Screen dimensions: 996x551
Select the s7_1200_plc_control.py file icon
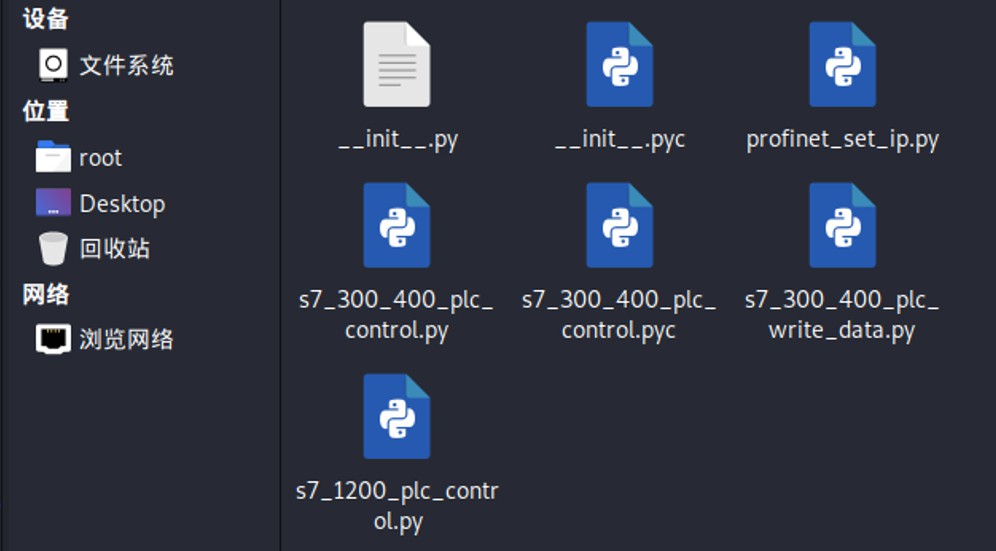coord(397,416)
